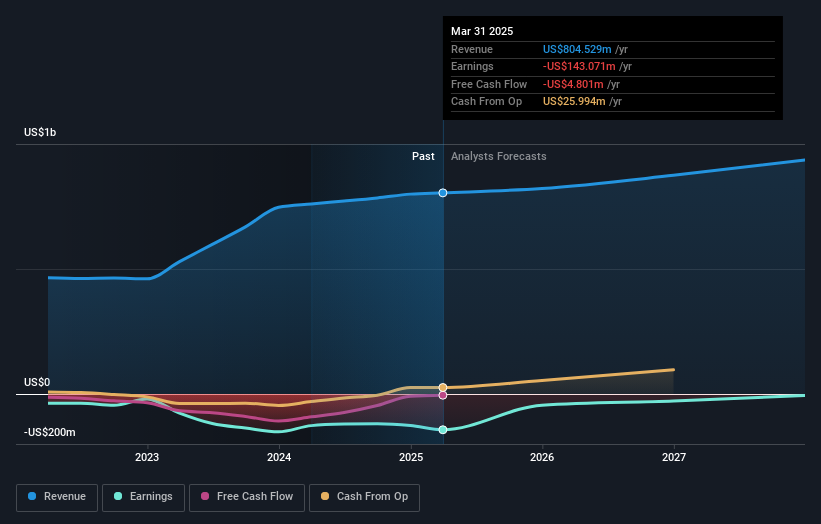Click the Analysts Forecasts label
The image size is (821, 524).
pos(498,156)
